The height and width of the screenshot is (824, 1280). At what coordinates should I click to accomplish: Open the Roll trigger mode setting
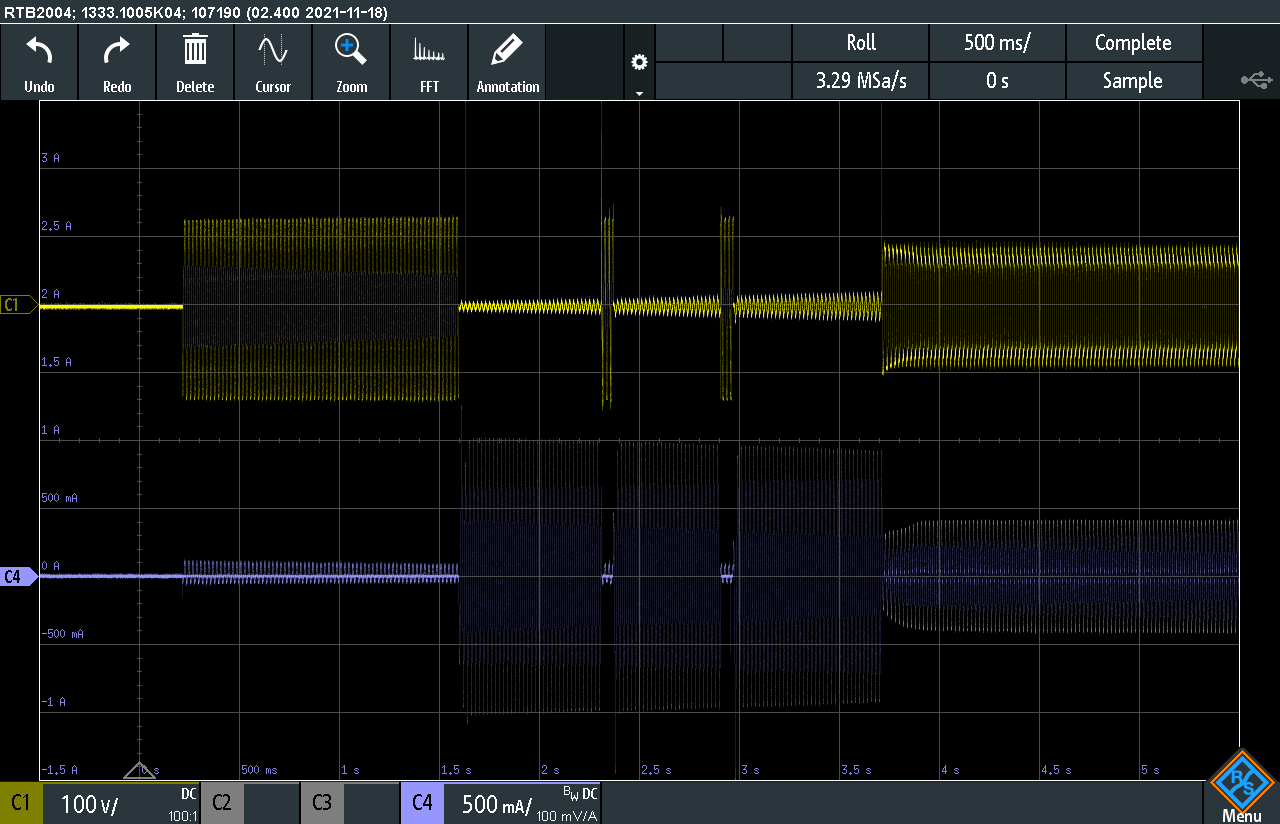coord(860,43)
